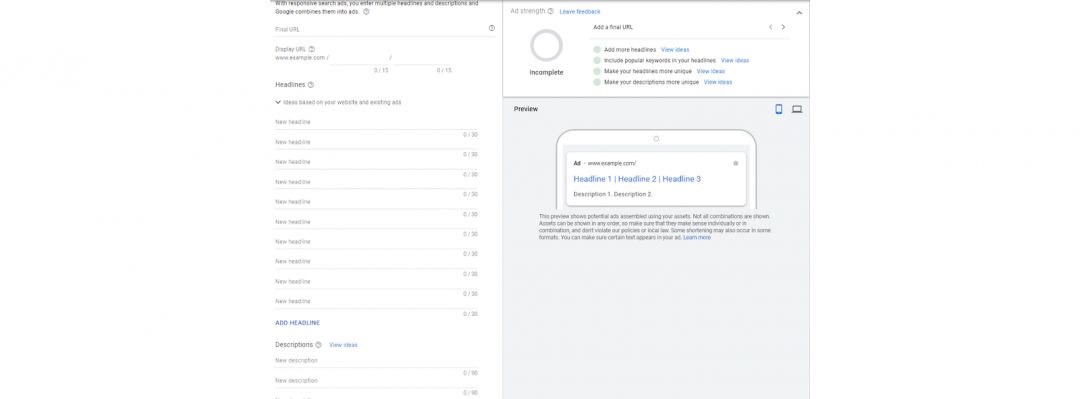Viewport: 1080px width, 399px height.
Task: Click preview headline 'Headline 1 | Headline 2 | Headline 3'
Action: coord(637,178)
